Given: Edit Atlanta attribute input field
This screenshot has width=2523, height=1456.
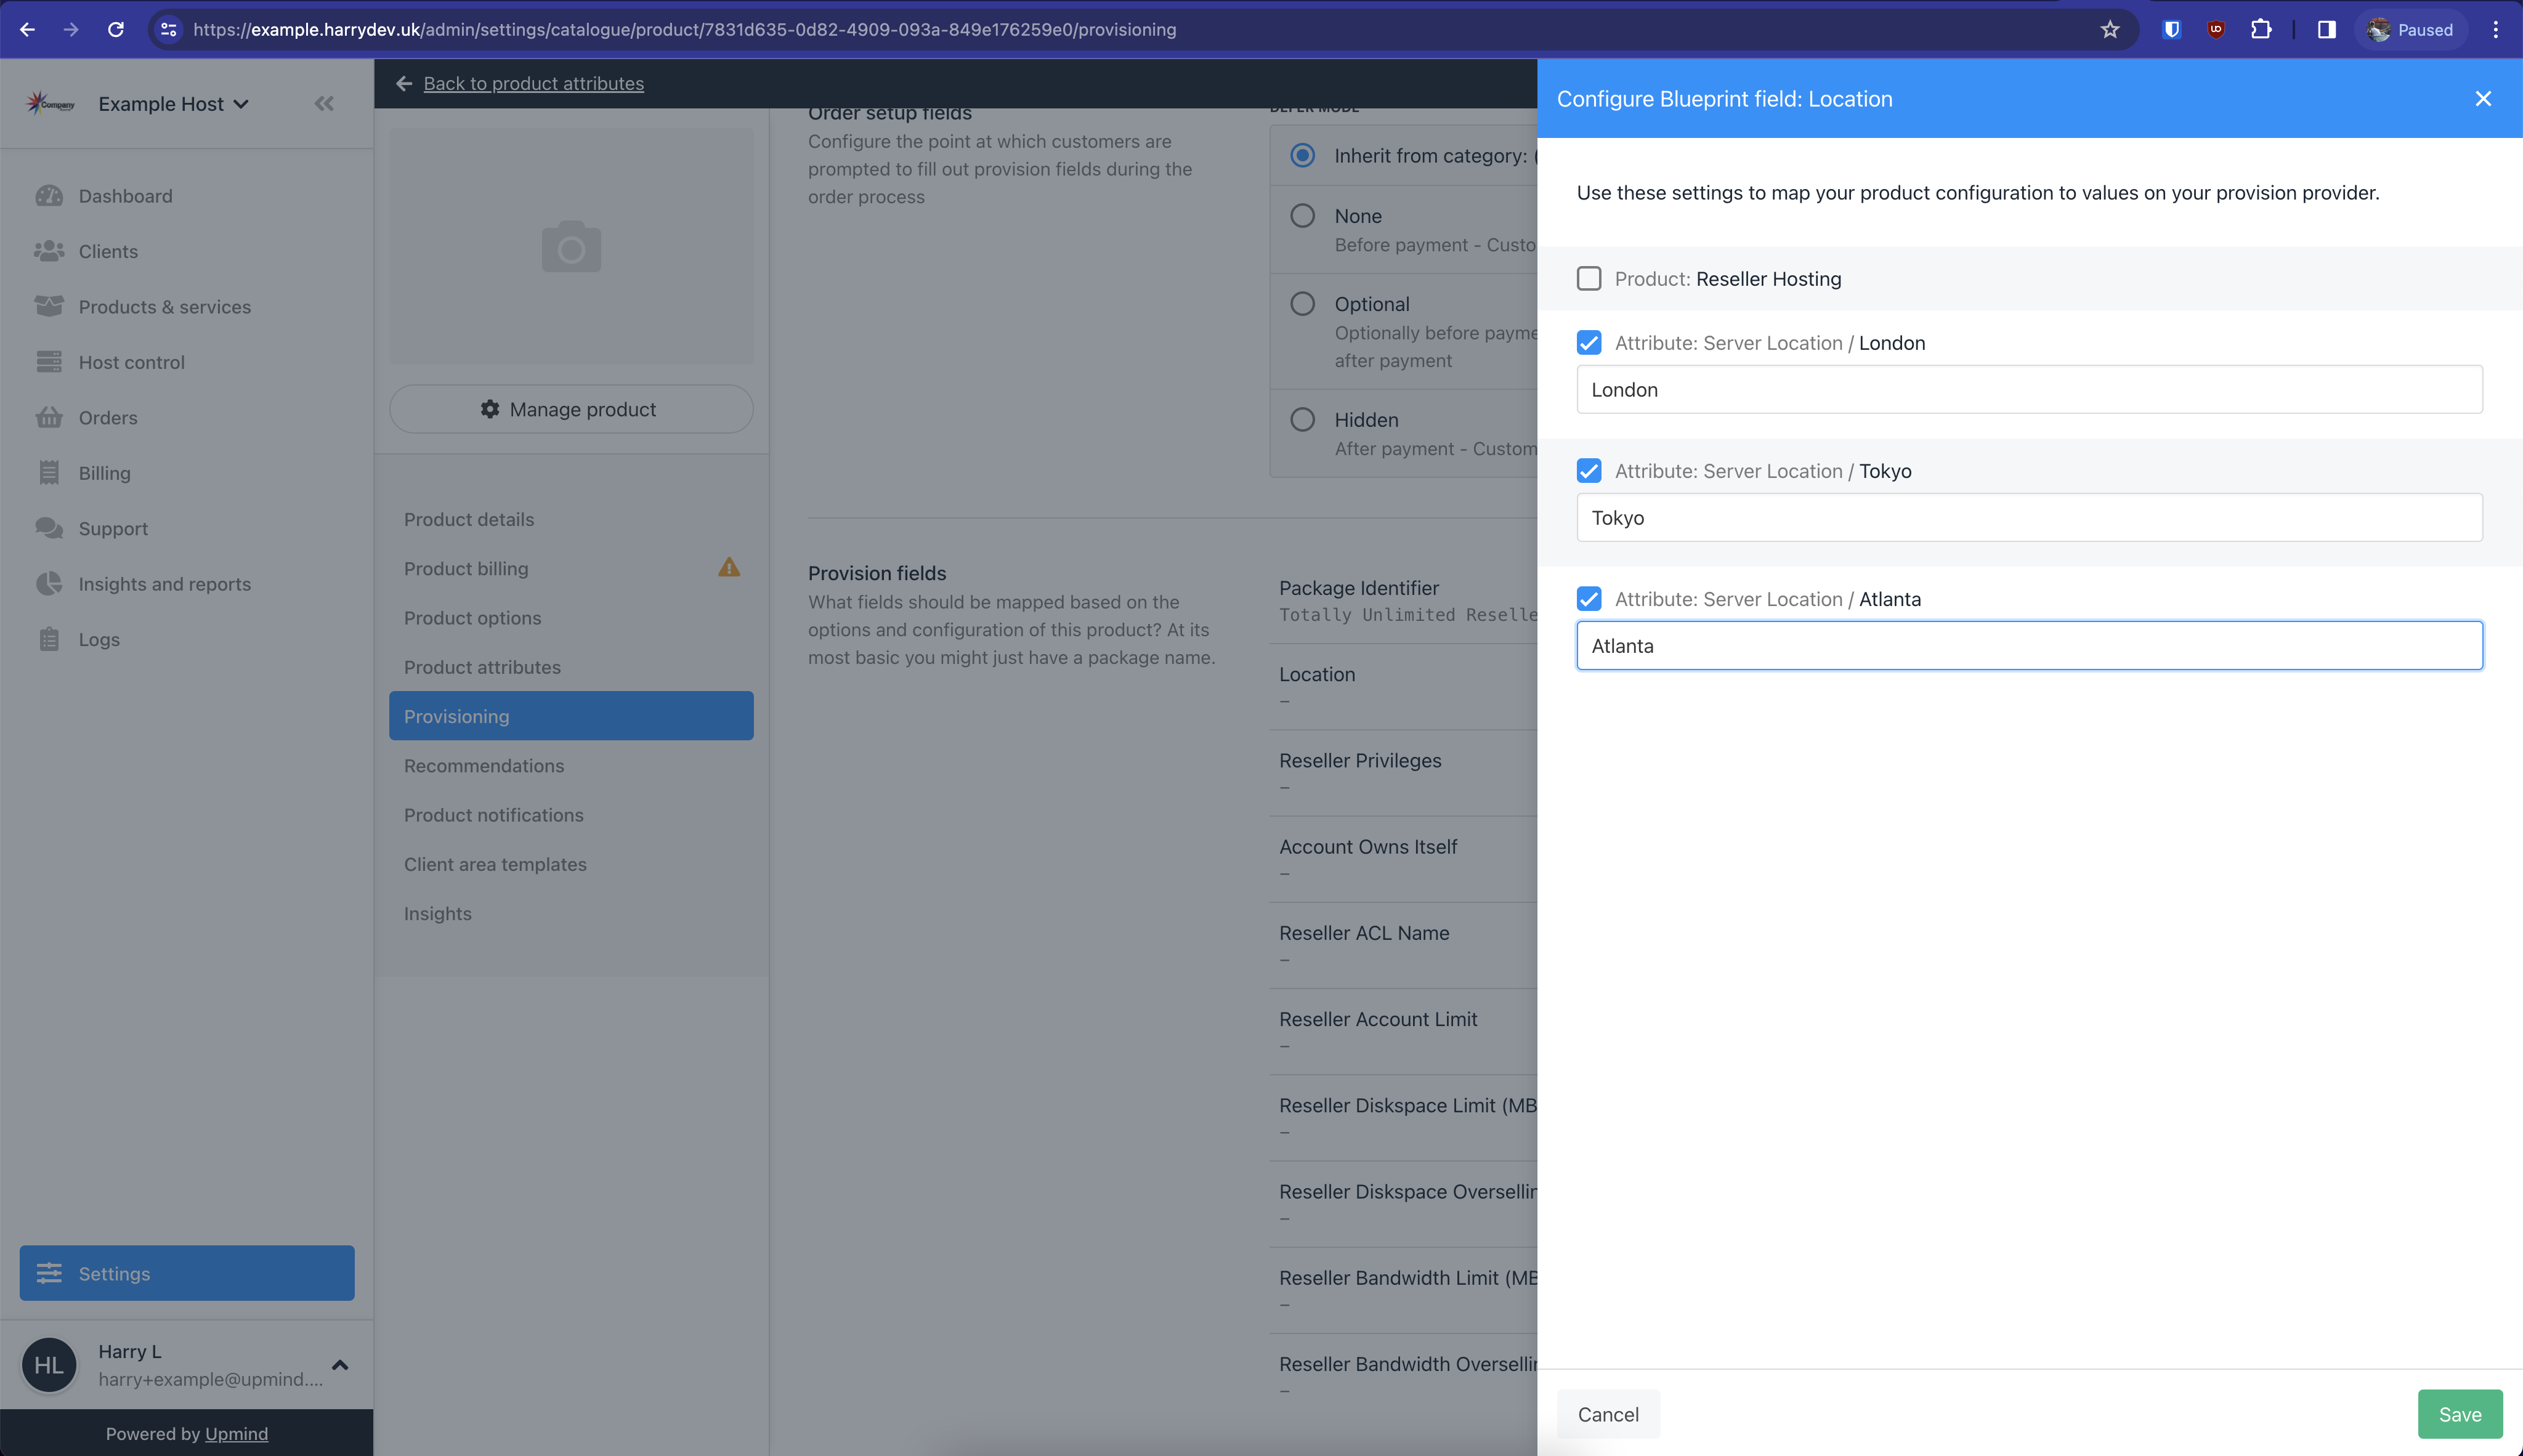Looking at the screenshot, I should point(2029,645).
